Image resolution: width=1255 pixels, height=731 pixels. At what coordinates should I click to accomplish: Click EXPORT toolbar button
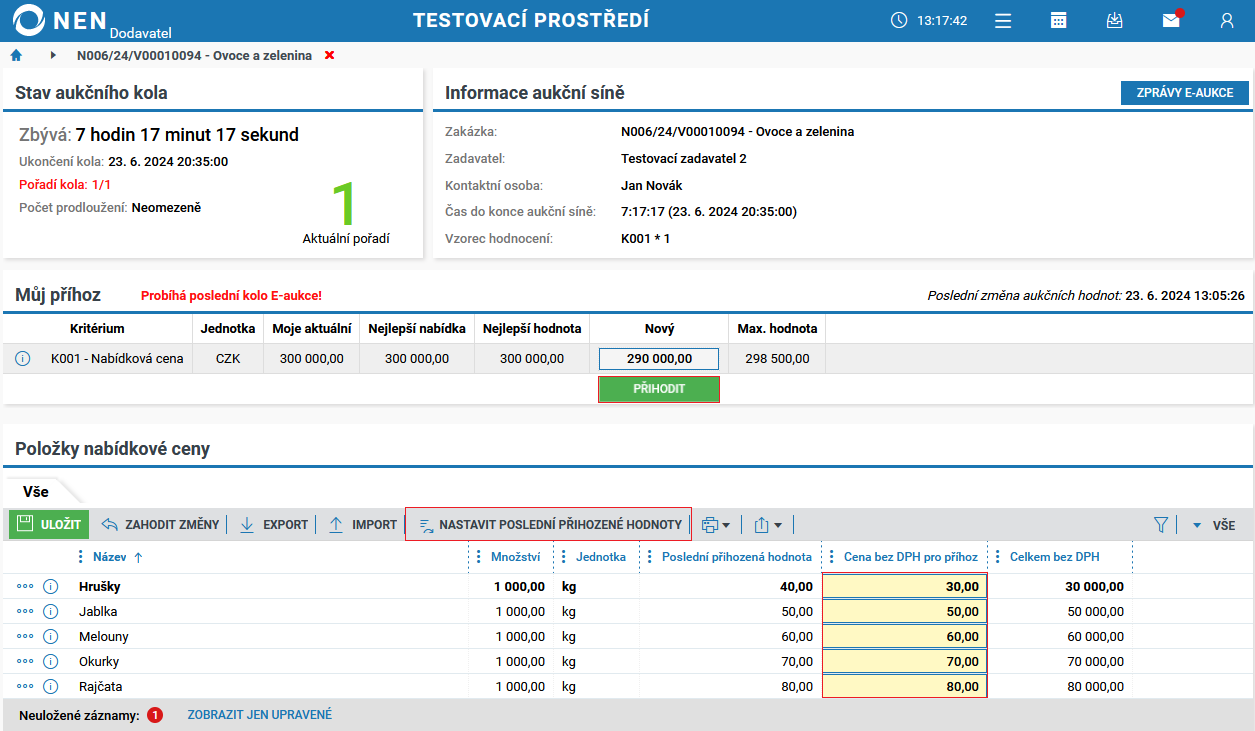[x=274, y=524]
